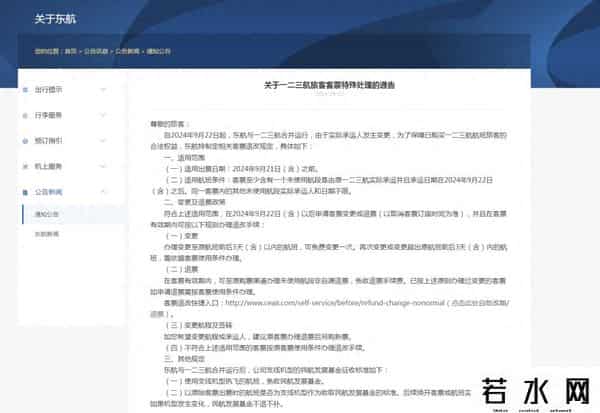Click the 您的位置 breadcrumb label

tap(47, 51)
